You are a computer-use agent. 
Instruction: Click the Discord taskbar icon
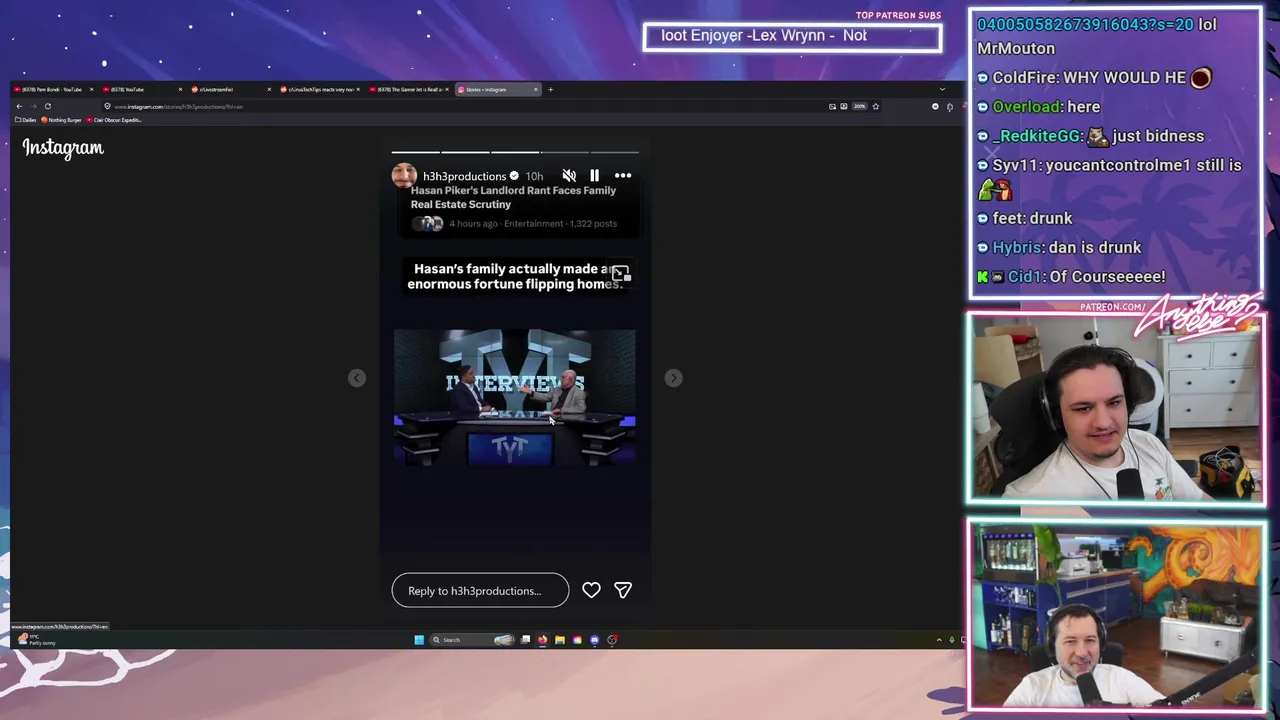[x=595, y=640]
